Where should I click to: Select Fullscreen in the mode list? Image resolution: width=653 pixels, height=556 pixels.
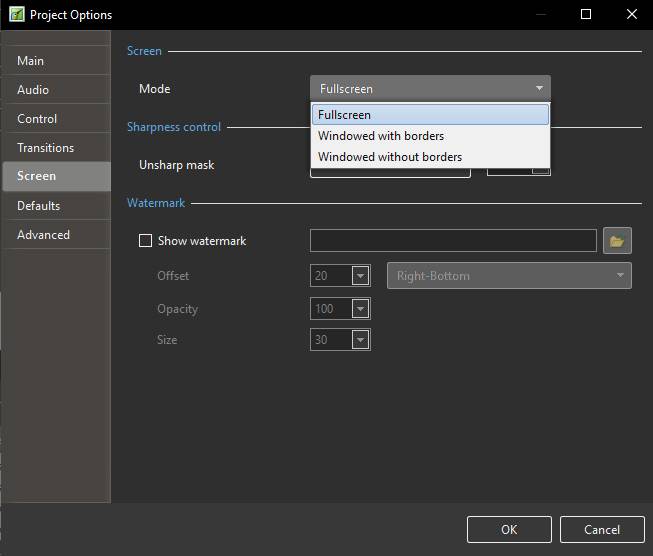(x=430, y=115)
